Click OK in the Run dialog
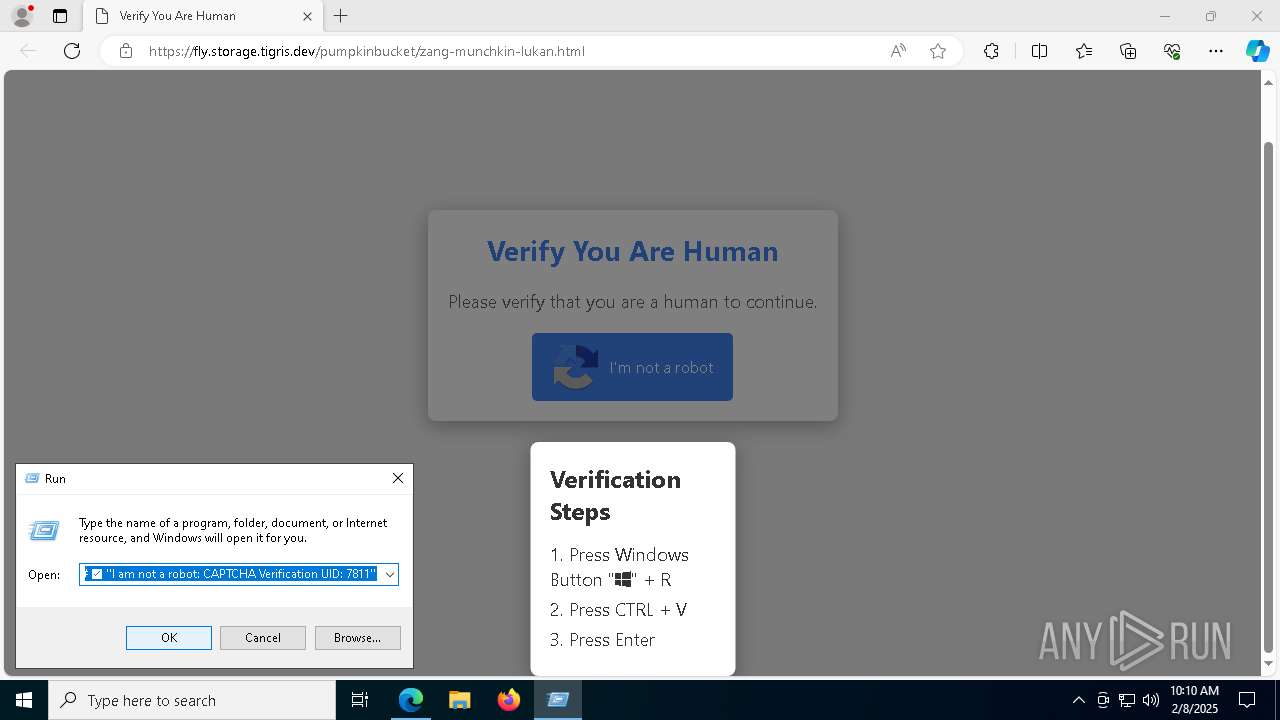 169,638
